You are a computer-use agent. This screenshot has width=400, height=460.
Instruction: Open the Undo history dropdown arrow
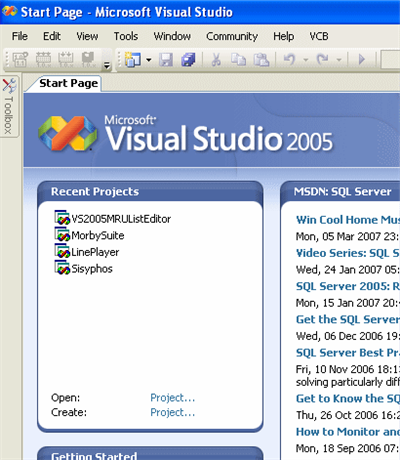point(306,60)
